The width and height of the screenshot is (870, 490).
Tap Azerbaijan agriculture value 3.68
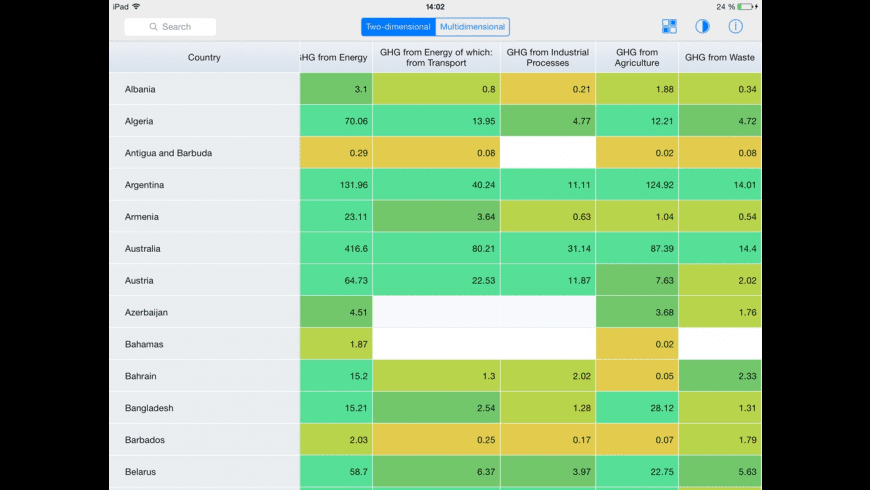637,312
